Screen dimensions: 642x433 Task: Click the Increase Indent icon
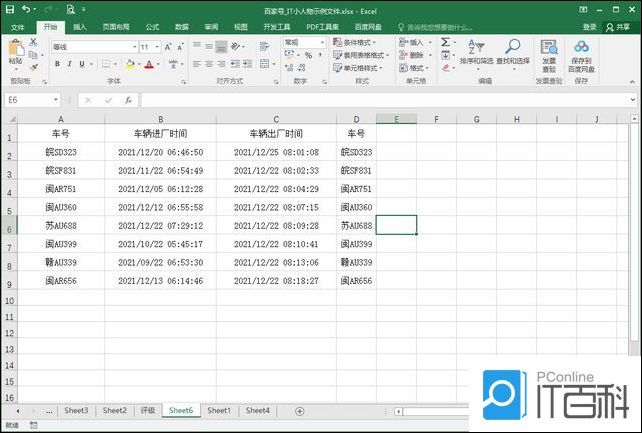247,64
